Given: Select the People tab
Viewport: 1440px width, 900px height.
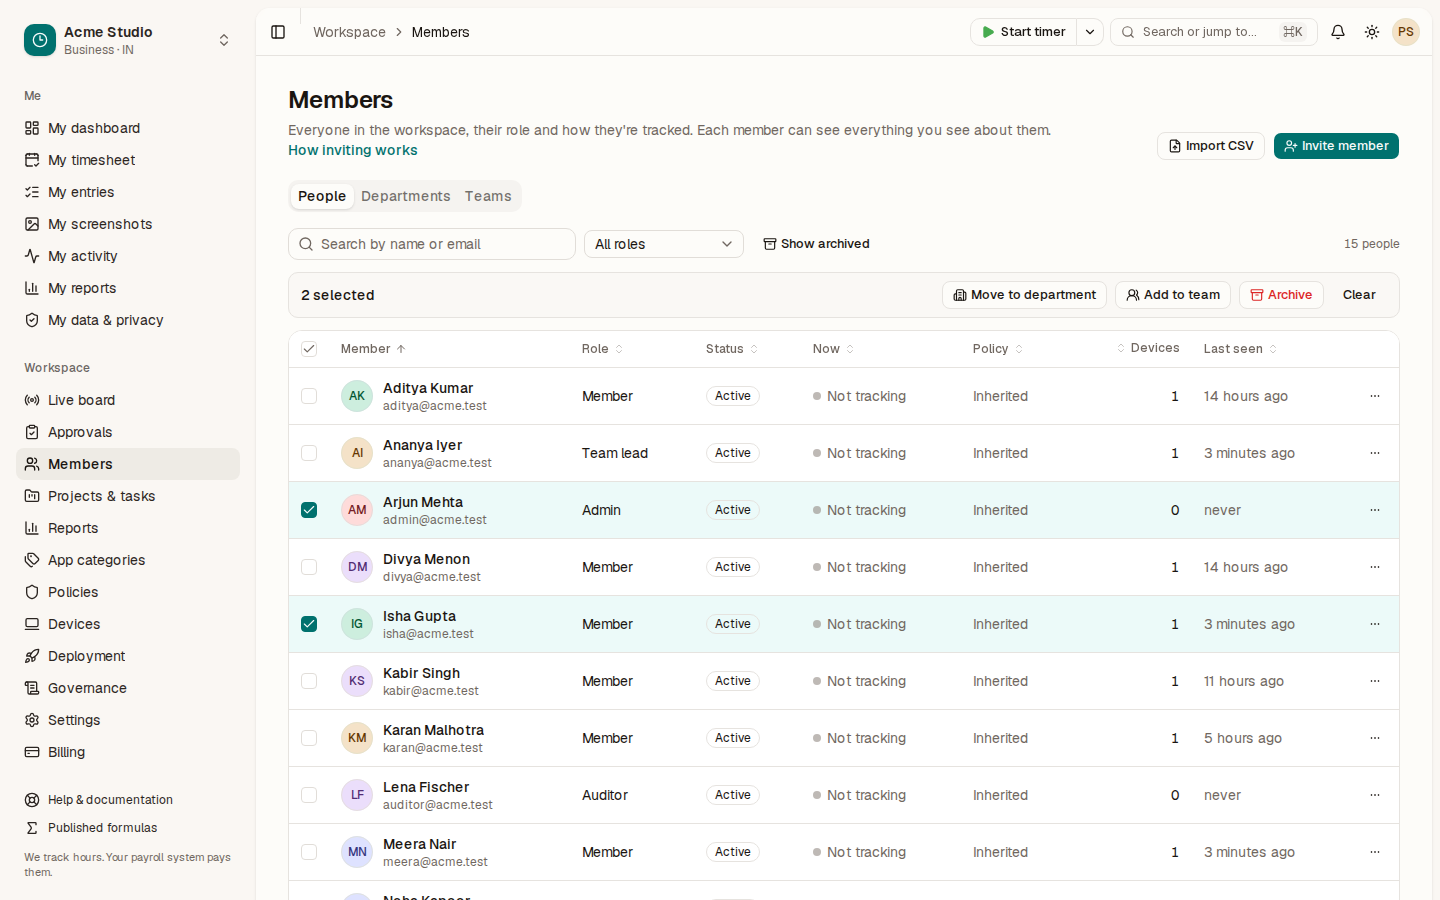Looking at the screenshot, I should pos(322,196).
